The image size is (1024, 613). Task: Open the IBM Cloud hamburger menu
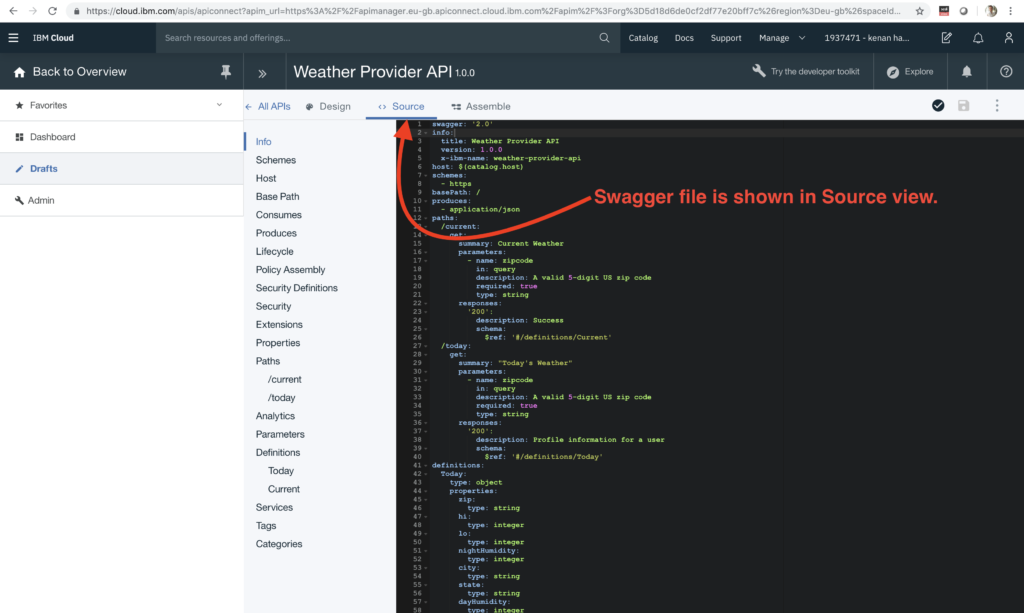point(13,38)
